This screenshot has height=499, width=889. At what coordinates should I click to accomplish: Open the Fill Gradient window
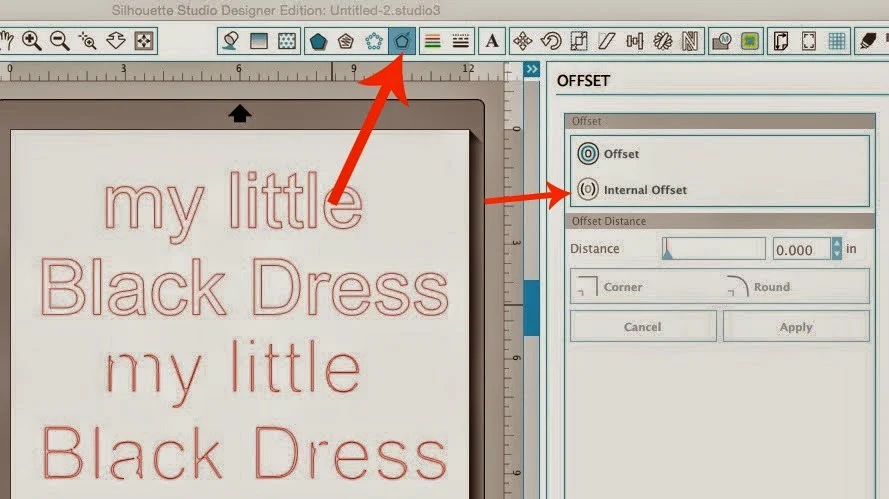pyautogui.click(x=259, y=41)
